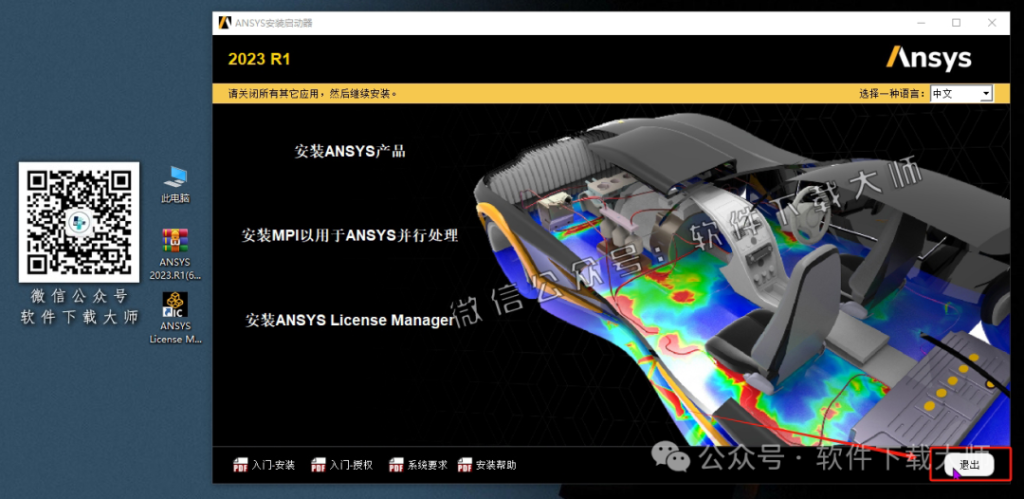Click the 退出 button
The image size is (1024, 499).
click(969, 465)
